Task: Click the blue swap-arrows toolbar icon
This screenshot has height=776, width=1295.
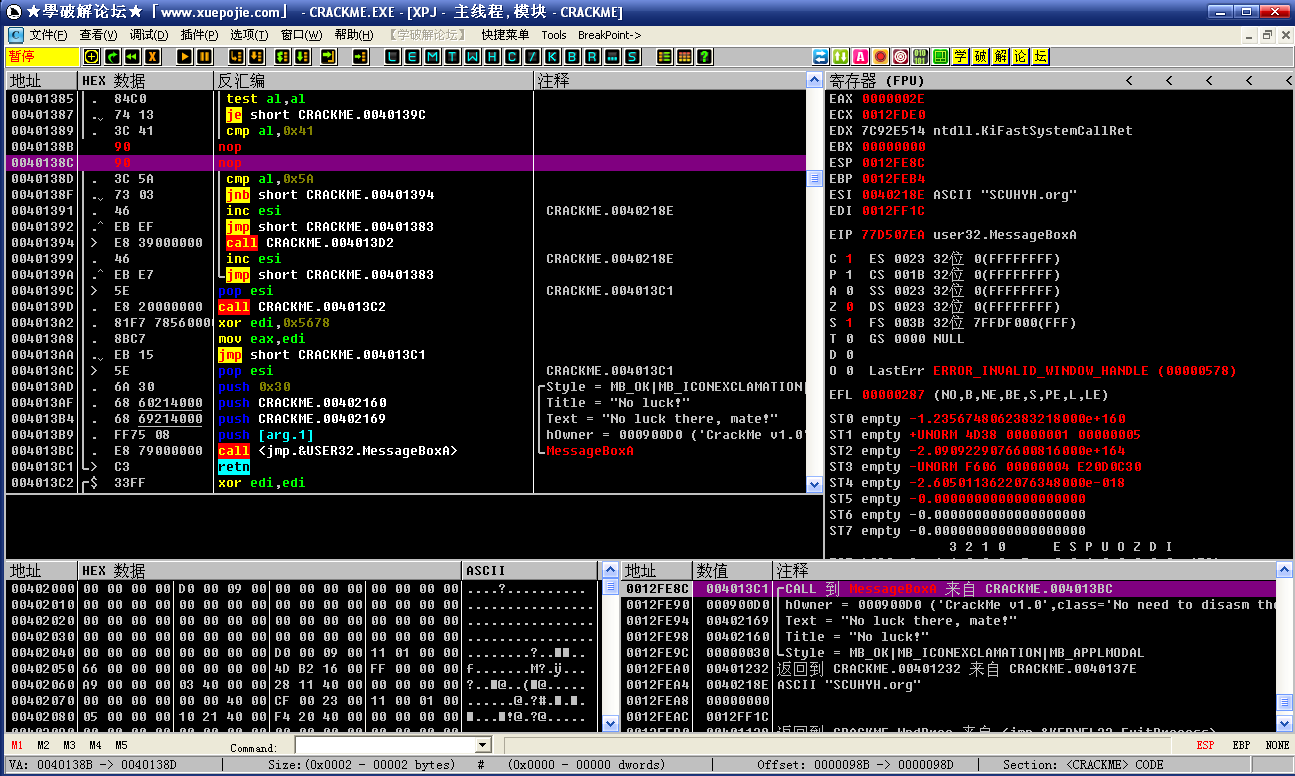Action: 821,57
